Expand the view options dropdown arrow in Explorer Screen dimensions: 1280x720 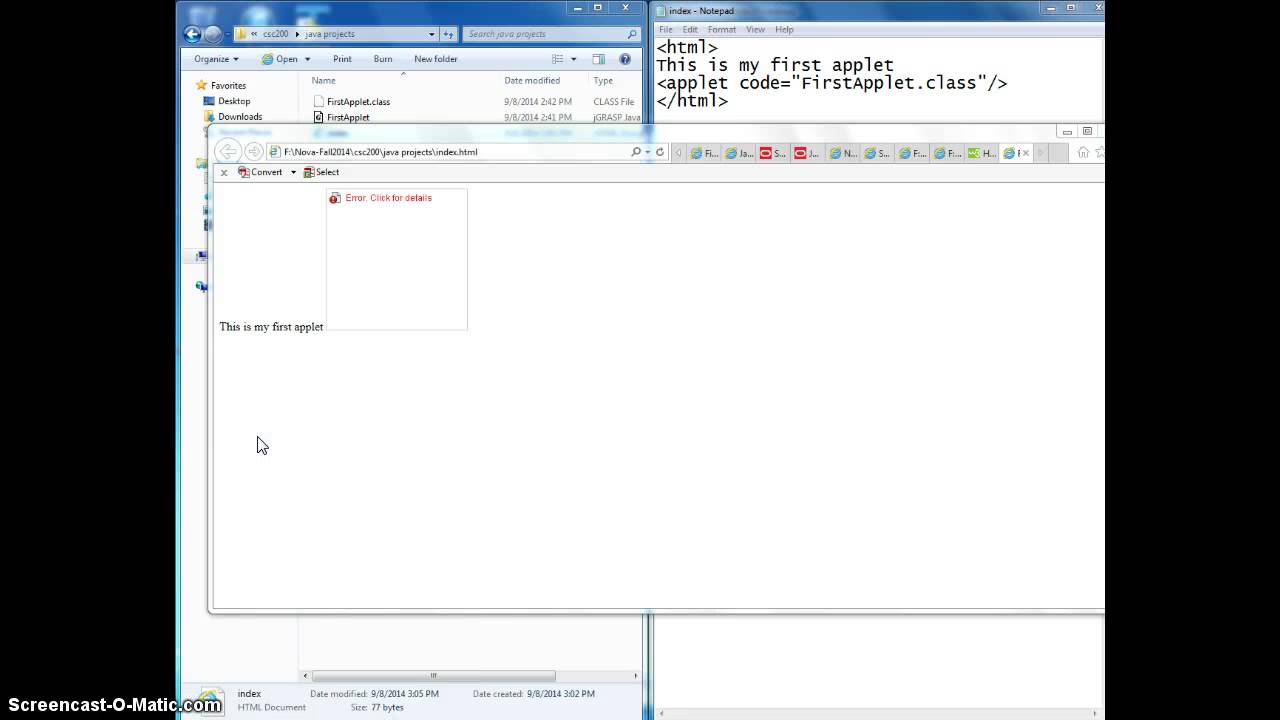click(x=573, y=59)
